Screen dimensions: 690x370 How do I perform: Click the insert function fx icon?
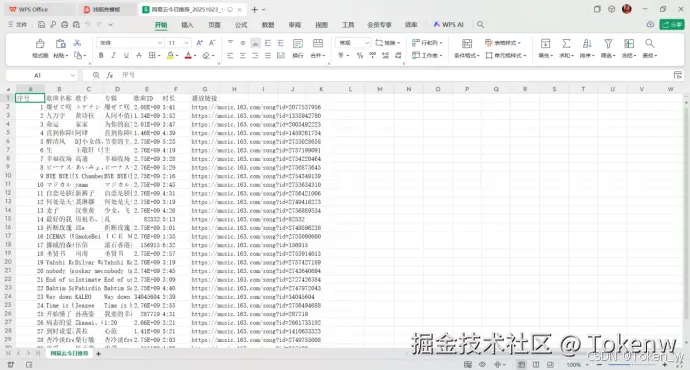(110, 75)
